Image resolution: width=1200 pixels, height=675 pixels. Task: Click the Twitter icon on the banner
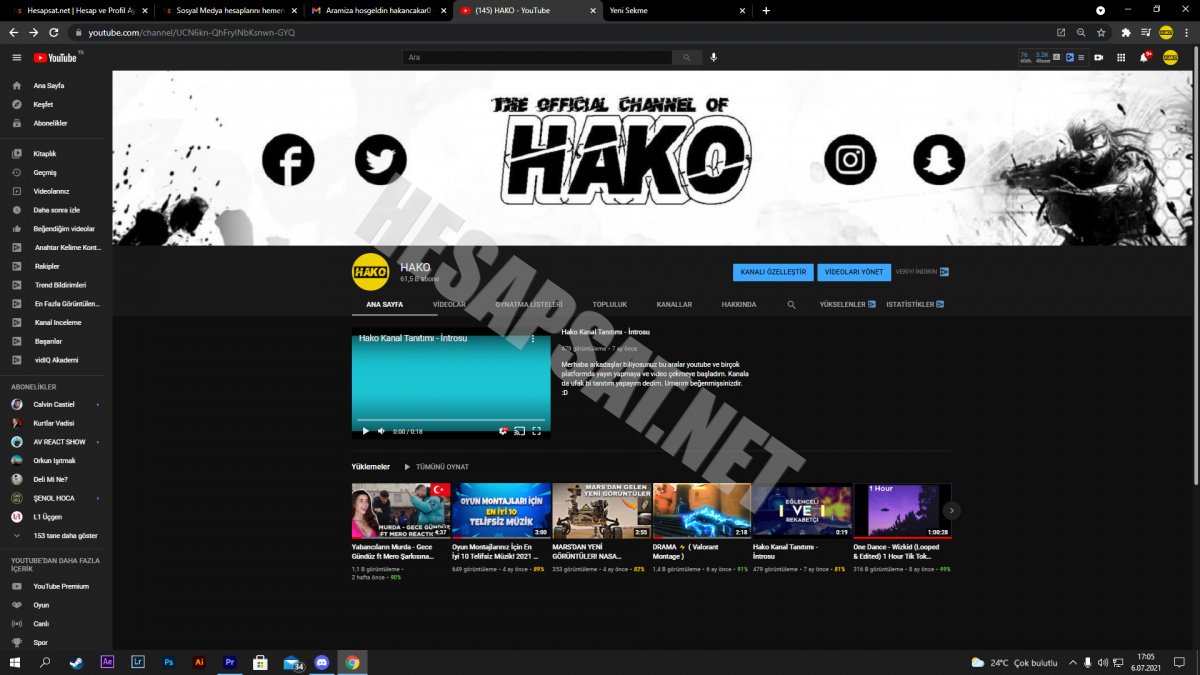(x=381, y=159)
